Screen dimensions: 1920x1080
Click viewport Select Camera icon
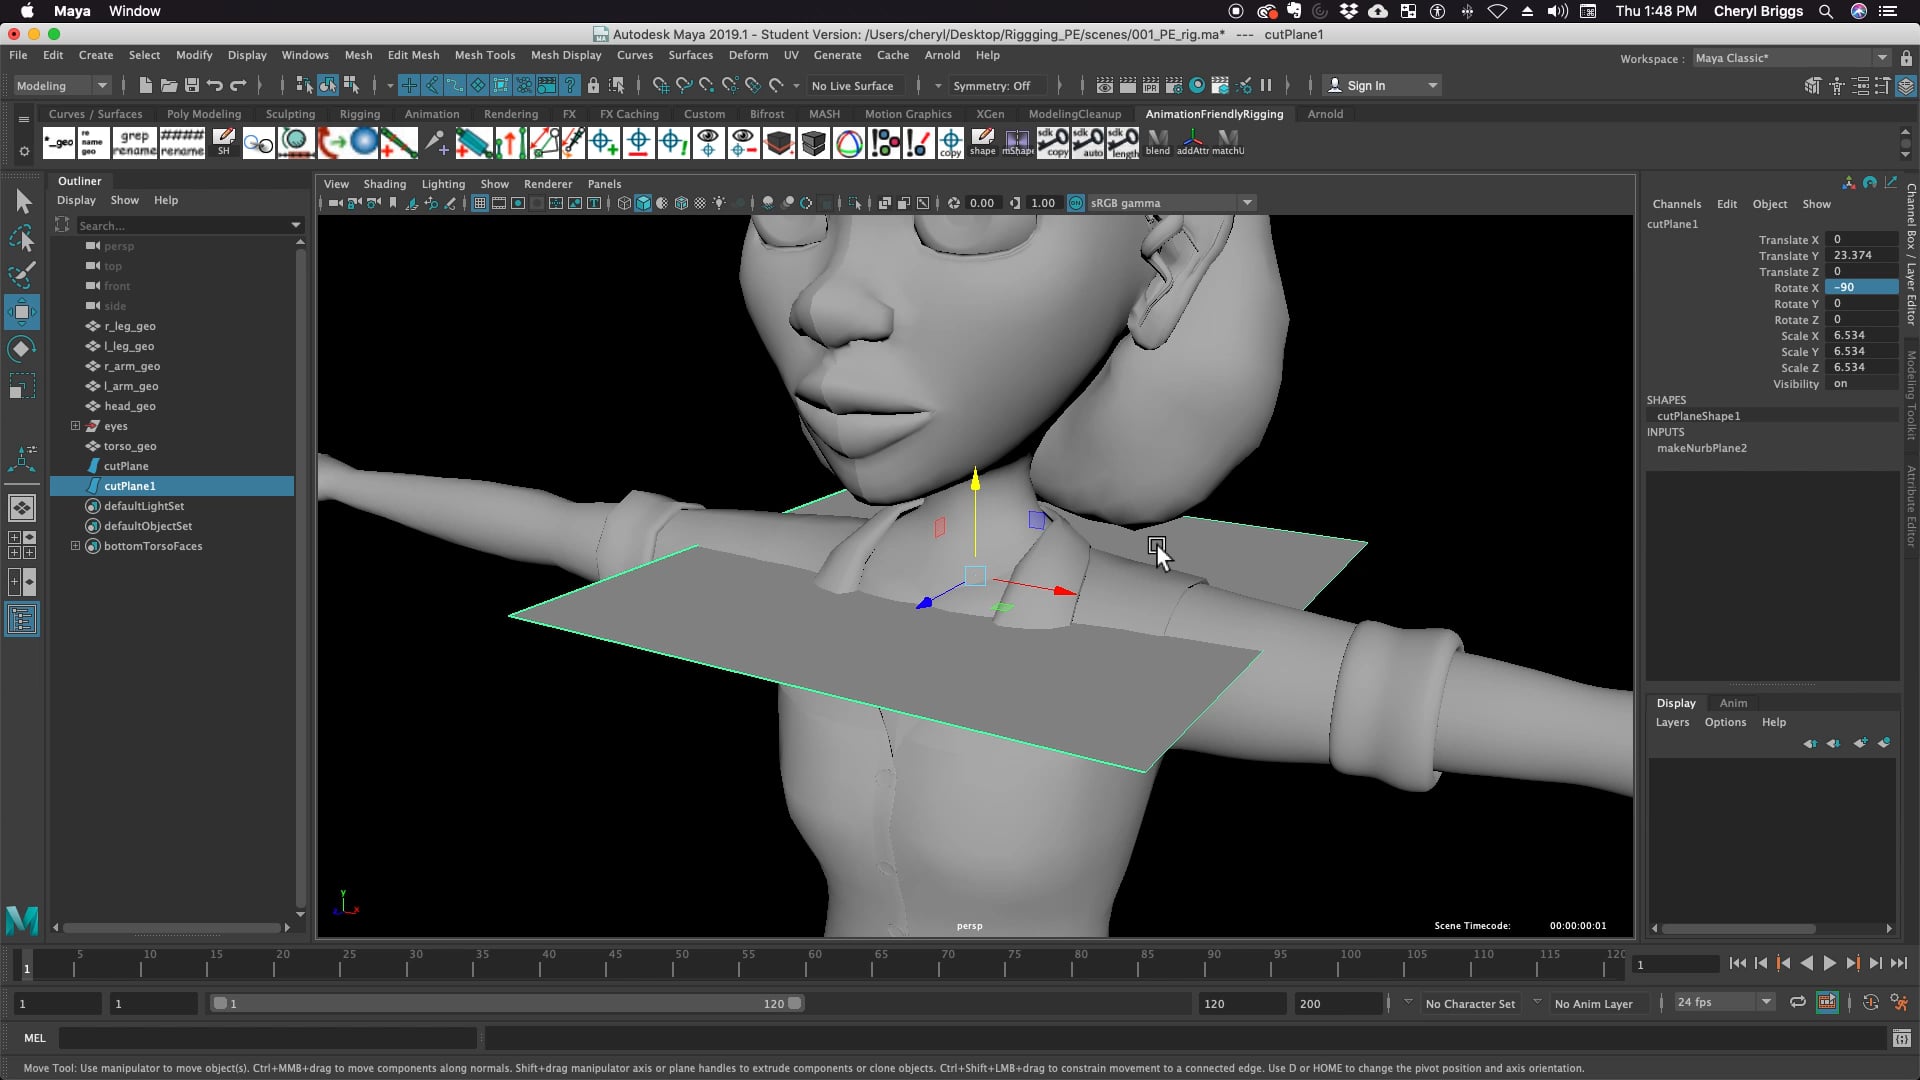pyautogui.click(x=335, y=203)
